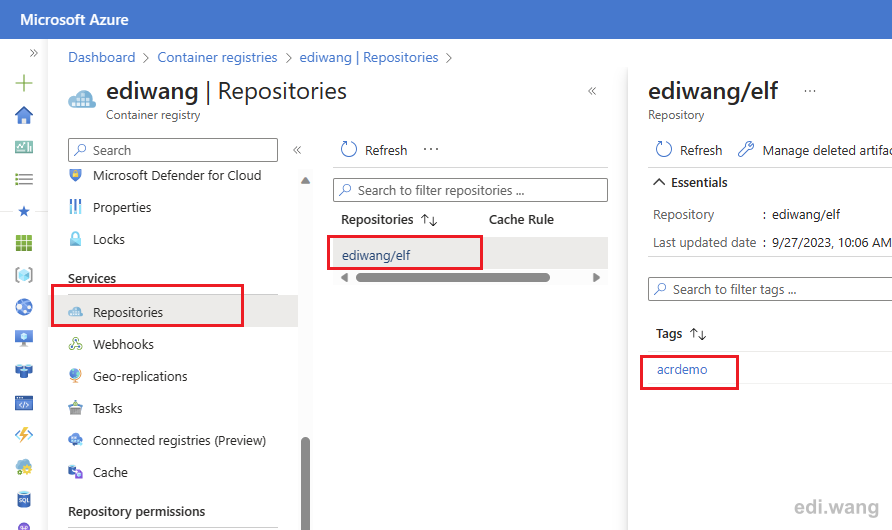The height and width of the screenshot is (530, 892).
Task: Refresh the repositories list
Action: 374,150
